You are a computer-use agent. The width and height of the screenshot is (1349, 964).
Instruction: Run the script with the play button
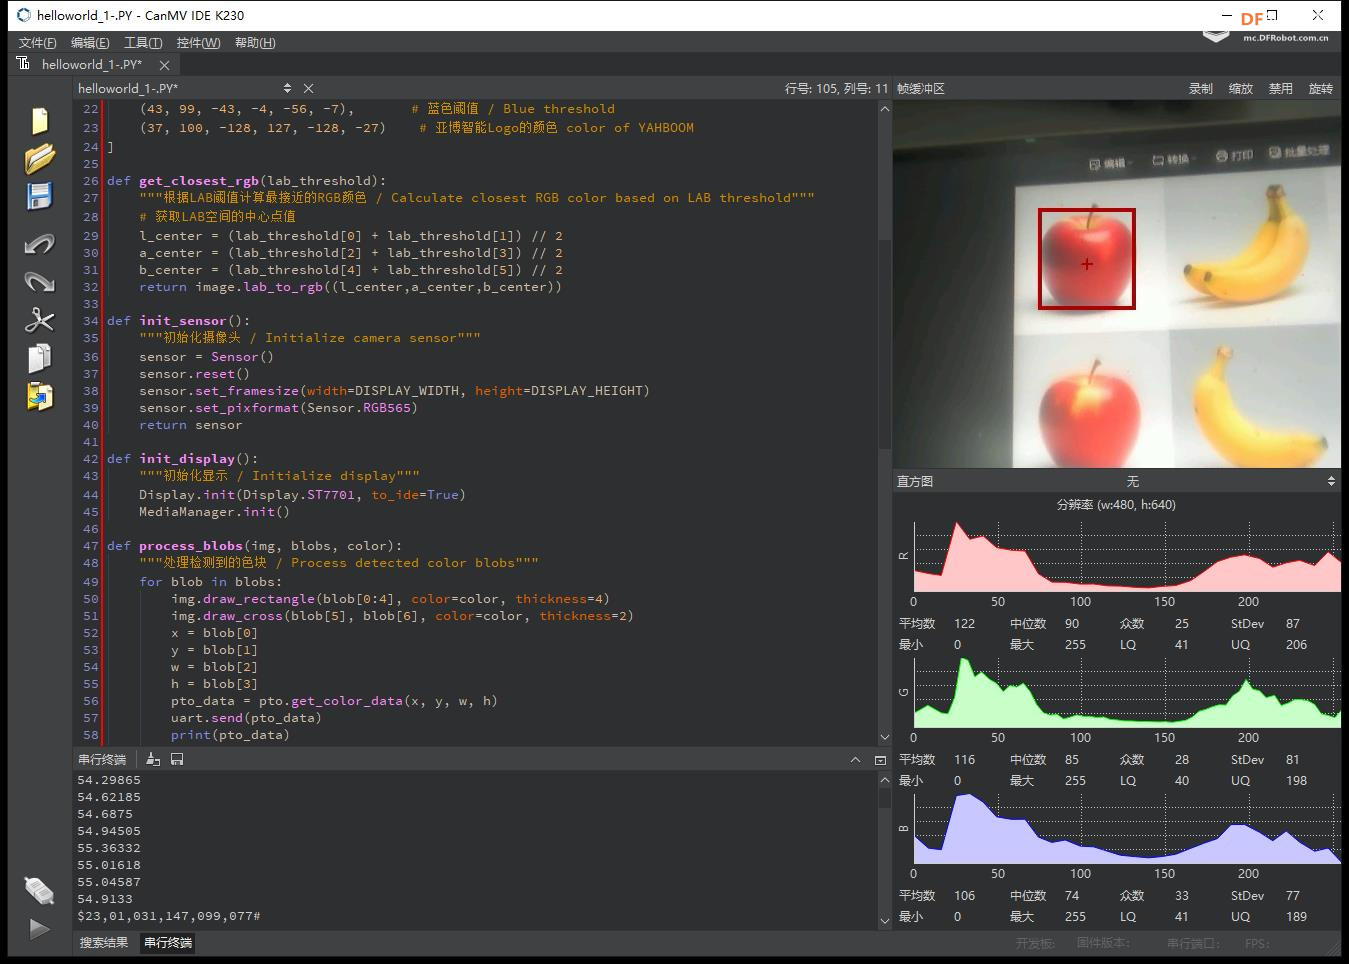[x=39, y=929]
